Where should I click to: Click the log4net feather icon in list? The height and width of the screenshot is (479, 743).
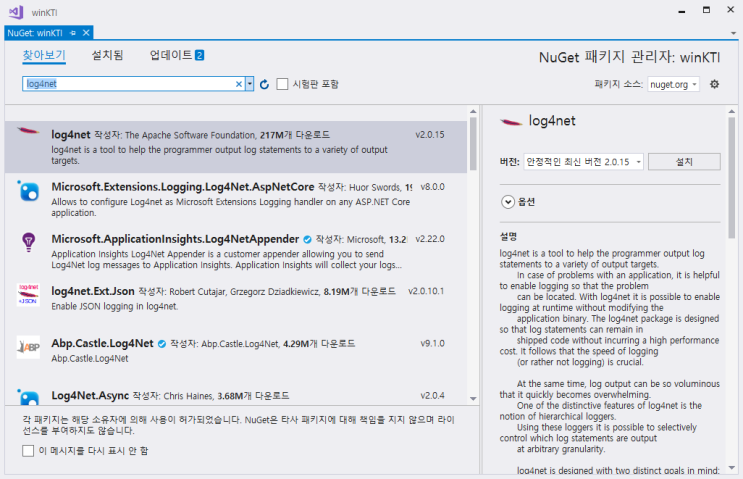click(x=28, y=130)
